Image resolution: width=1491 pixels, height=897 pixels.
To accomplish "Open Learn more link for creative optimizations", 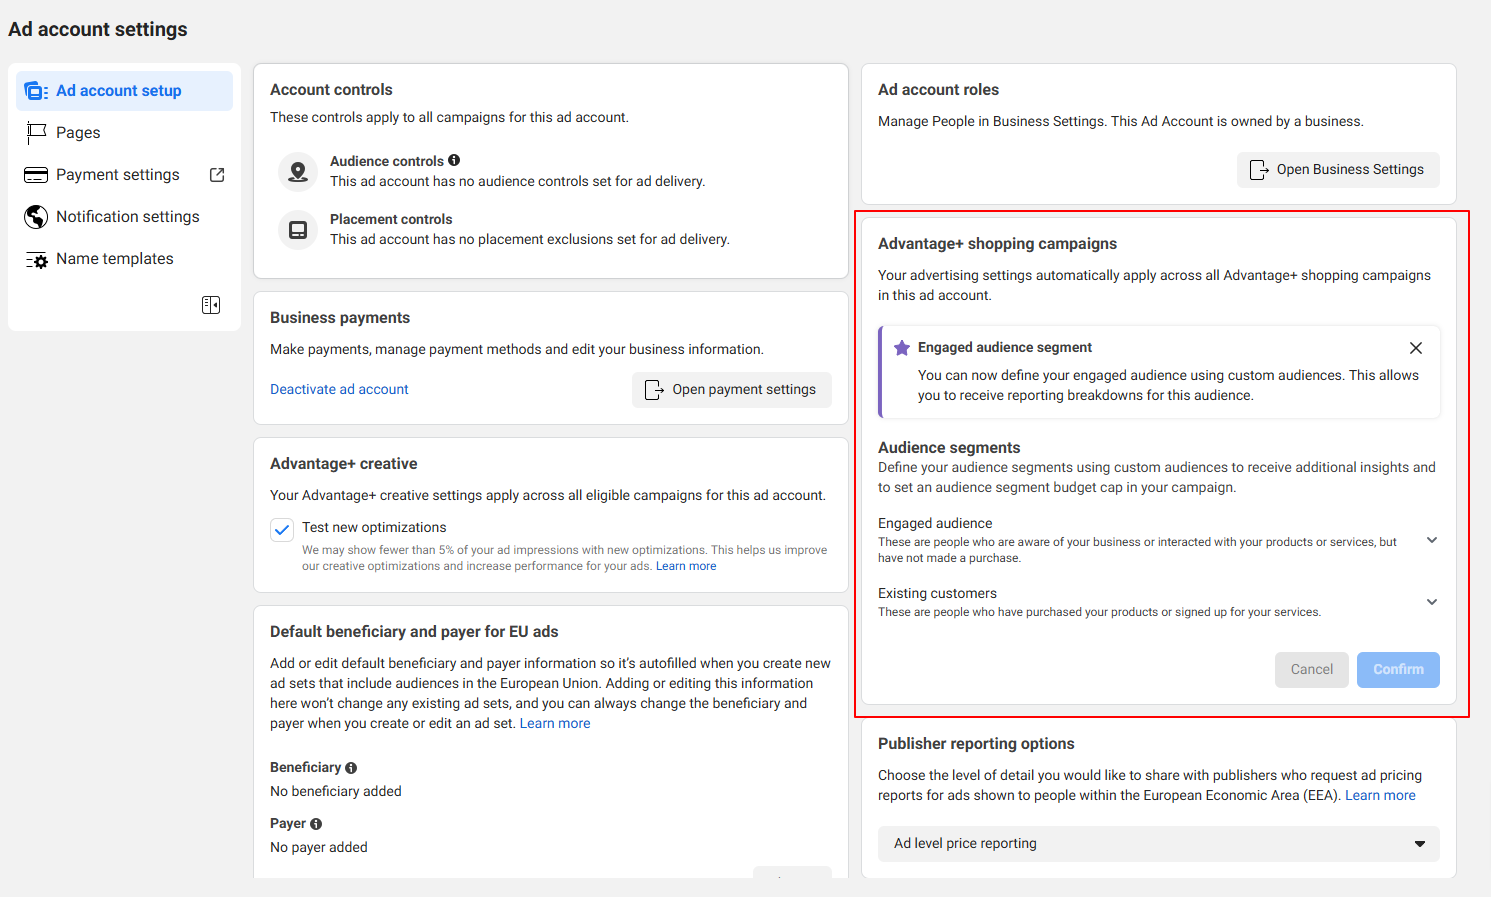I will (686, 566).
